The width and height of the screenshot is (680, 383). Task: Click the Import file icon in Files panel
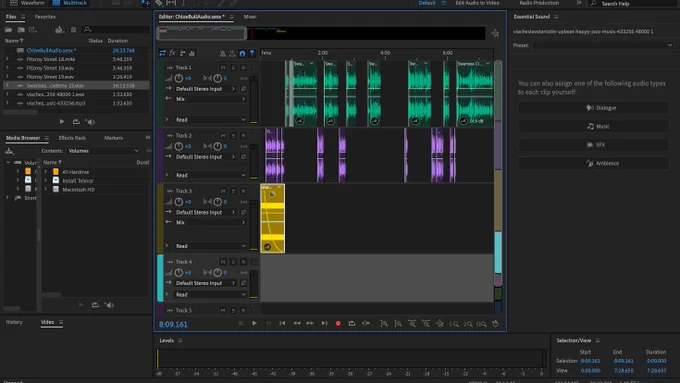[20, 29]
